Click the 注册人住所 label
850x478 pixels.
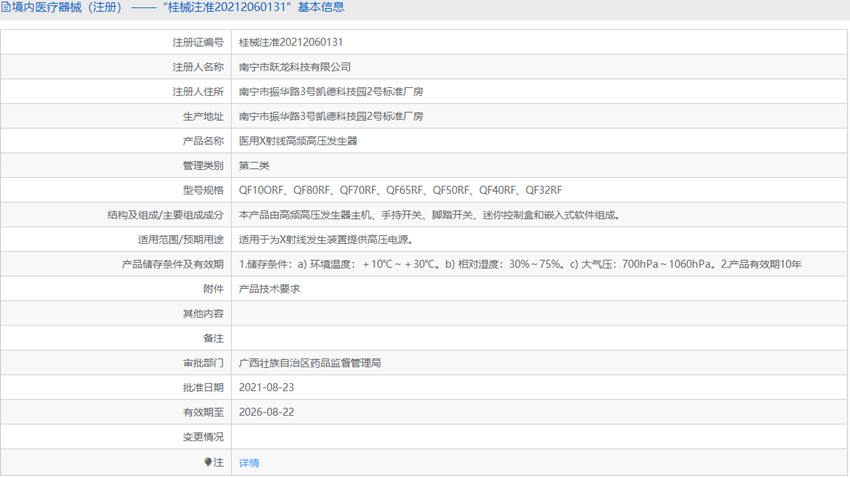[x=198, y=92]
